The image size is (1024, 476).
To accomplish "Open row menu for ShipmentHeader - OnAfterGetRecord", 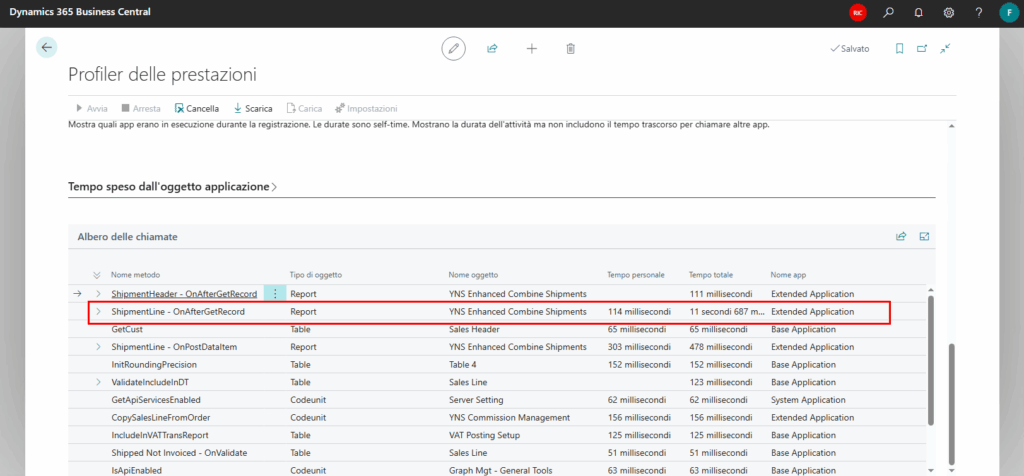I will coord(275,294).
